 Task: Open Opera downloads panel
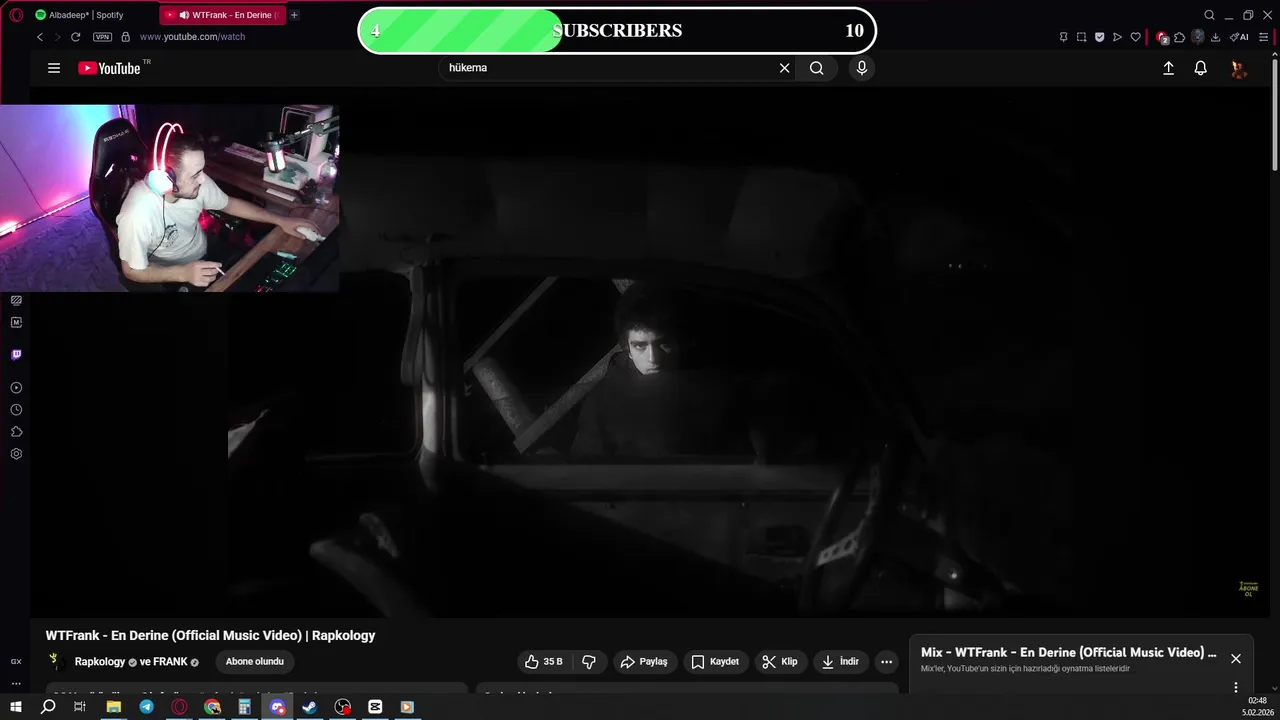(1215, 37)
